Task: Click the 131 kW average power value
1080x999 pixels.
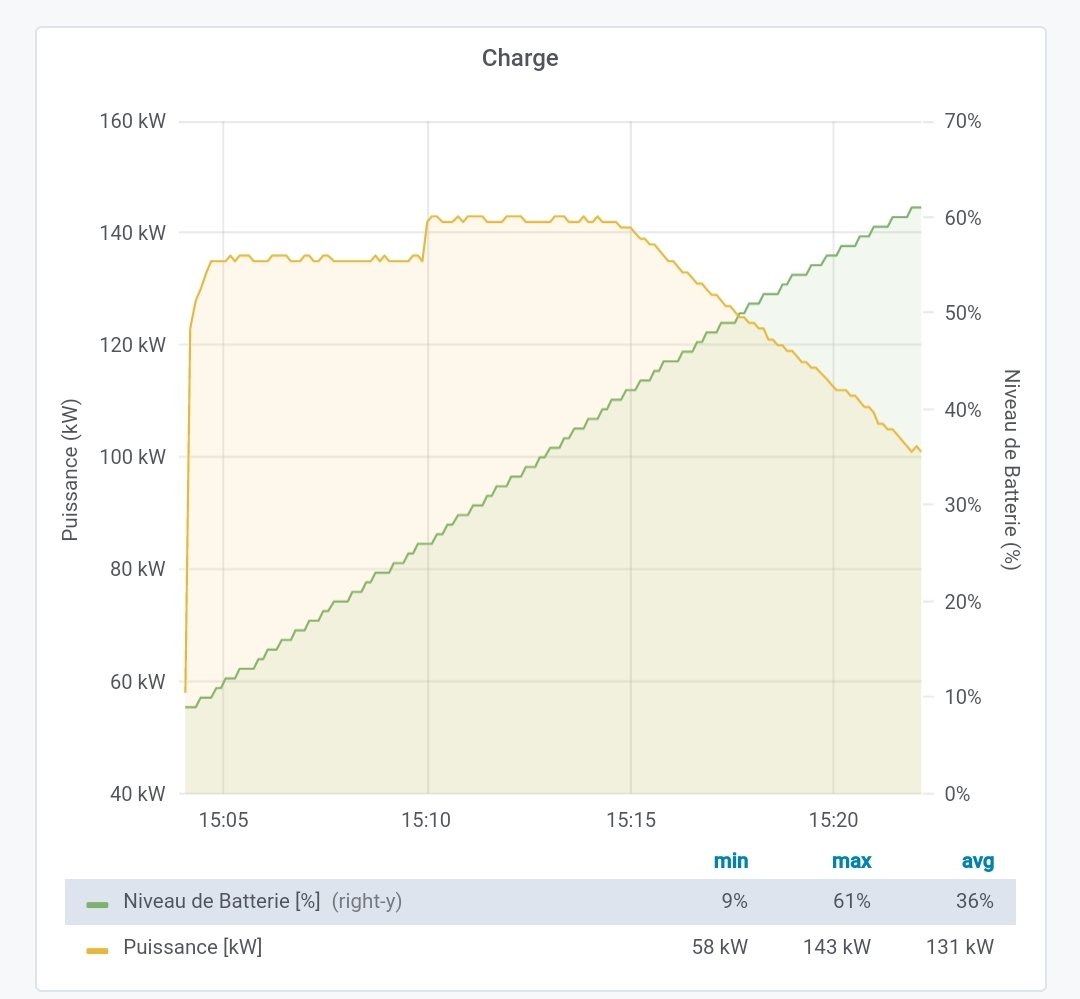Action: [x=959, y=947]
